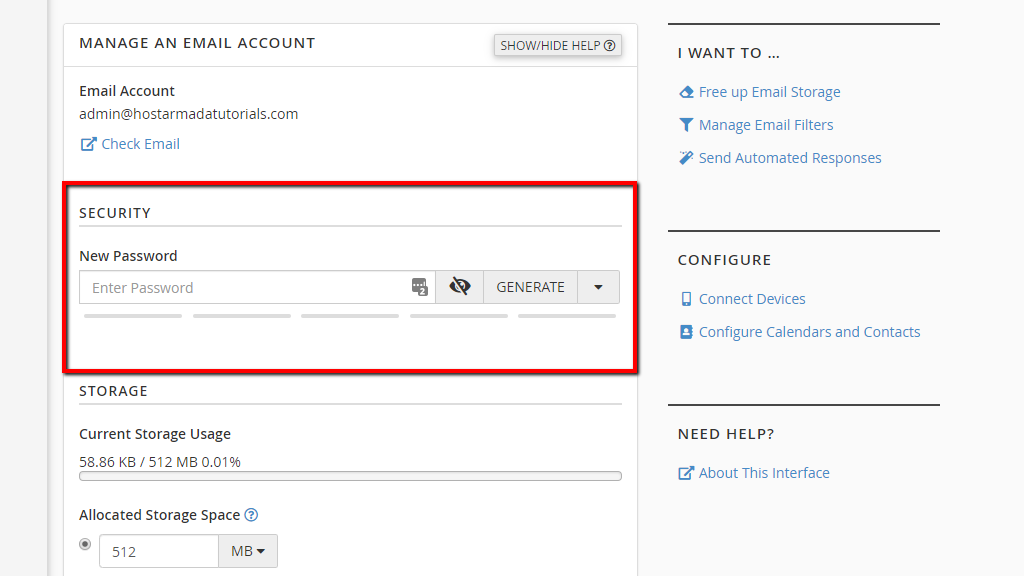Screen dimensions: 1024x576
Task: Click the question mark icon on Show/Hide Help
Action: click(x=610, y=45)
